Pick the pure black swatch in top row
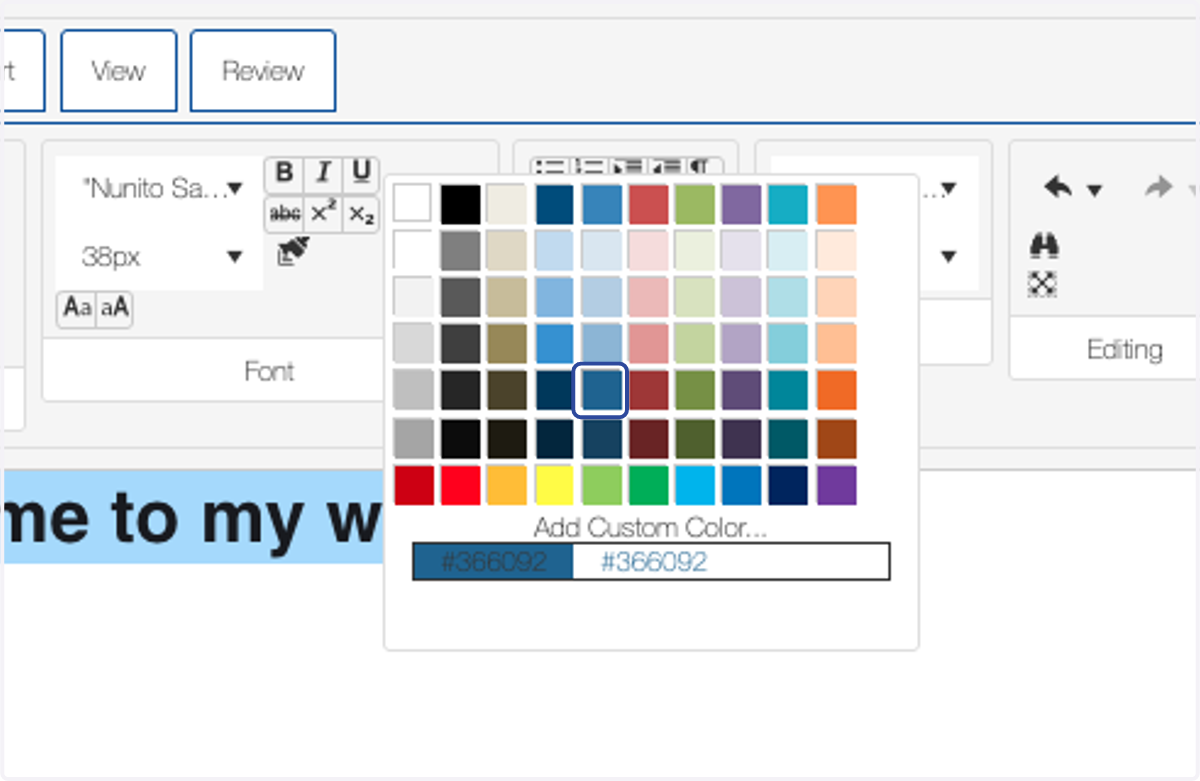 point(460,204)
